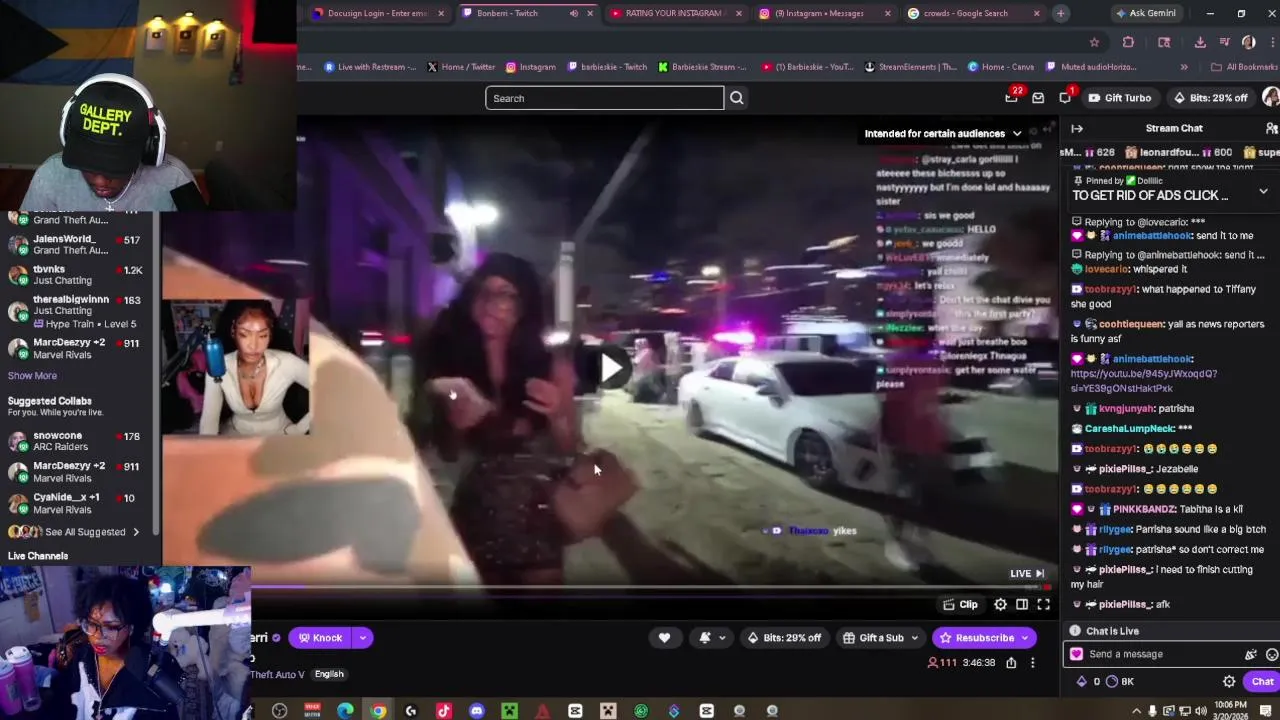Open Discord from the taskbar
The height and width of the screenshot is (720, 1280).
coord(476,711)
